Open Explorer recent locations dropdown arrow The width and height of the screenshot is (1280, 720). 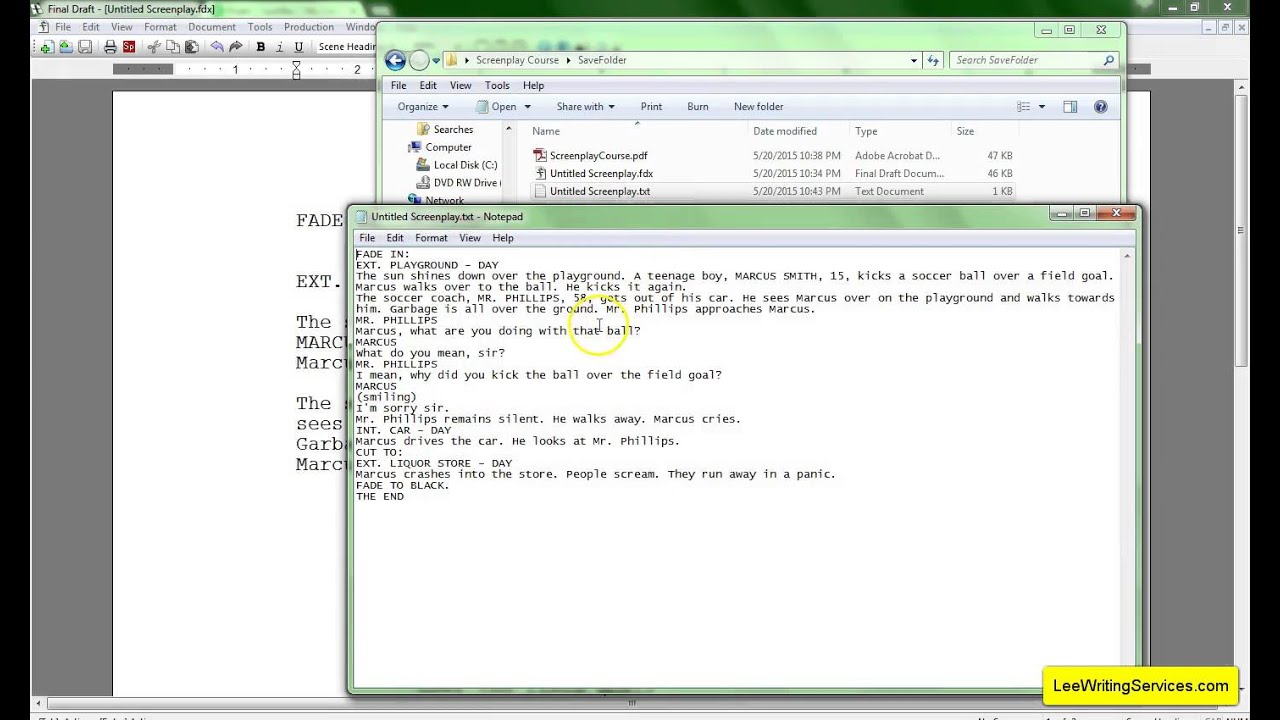coord(436,60)
